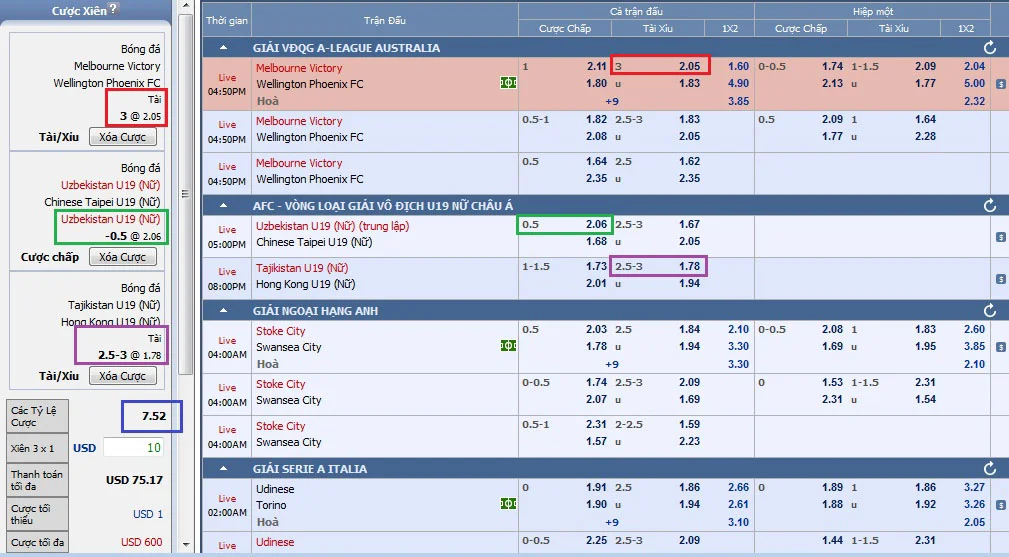This screenshot has width=1009, height=557.
Task: Click the blue stats icon beside Tajikistan U19 row
Action: coord(1001,279)
